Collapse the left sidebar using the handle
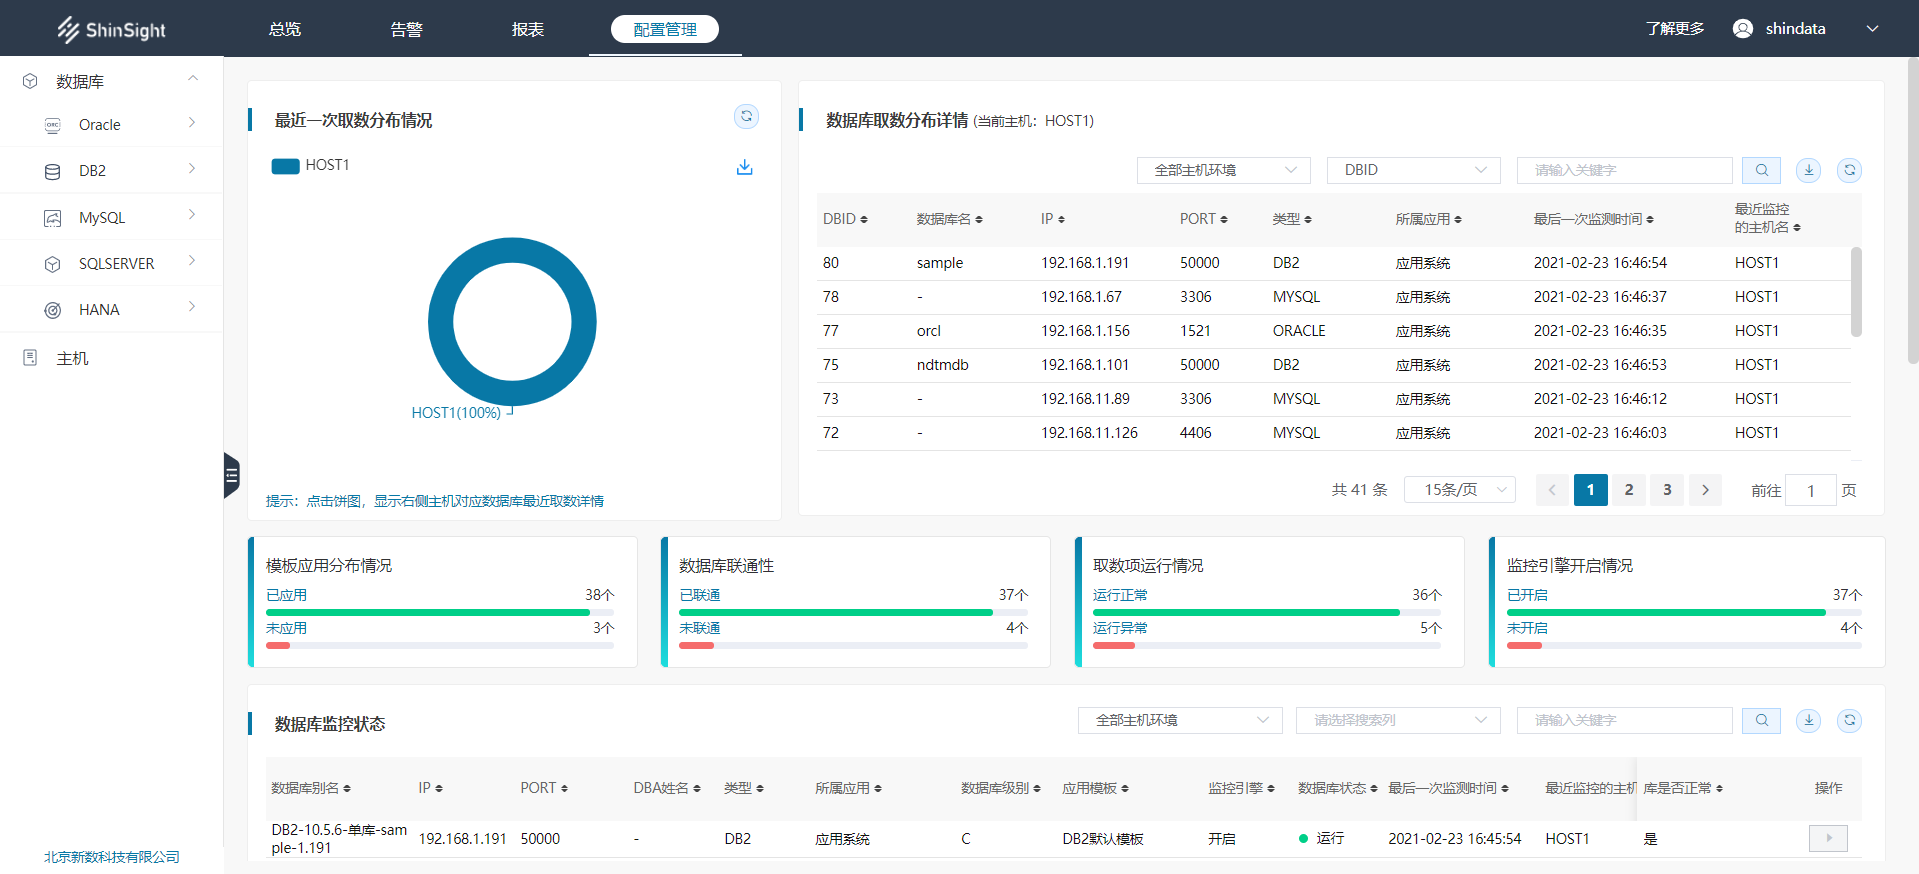Screen dimensions: 1919x874 [231, 475]
